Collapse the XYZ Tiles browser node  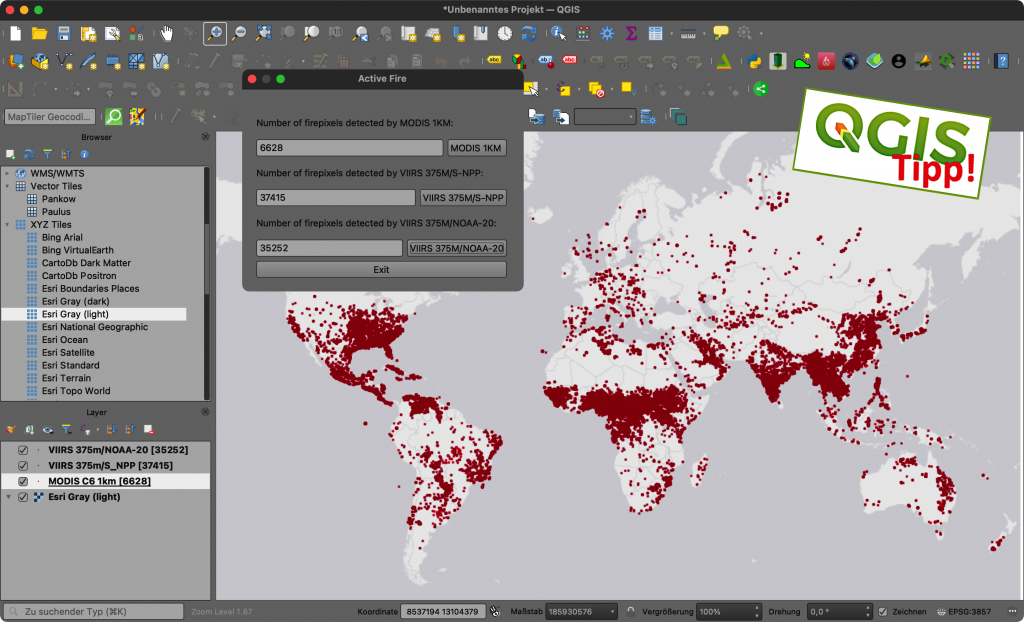pyautogui.click(x=7, y=225)
